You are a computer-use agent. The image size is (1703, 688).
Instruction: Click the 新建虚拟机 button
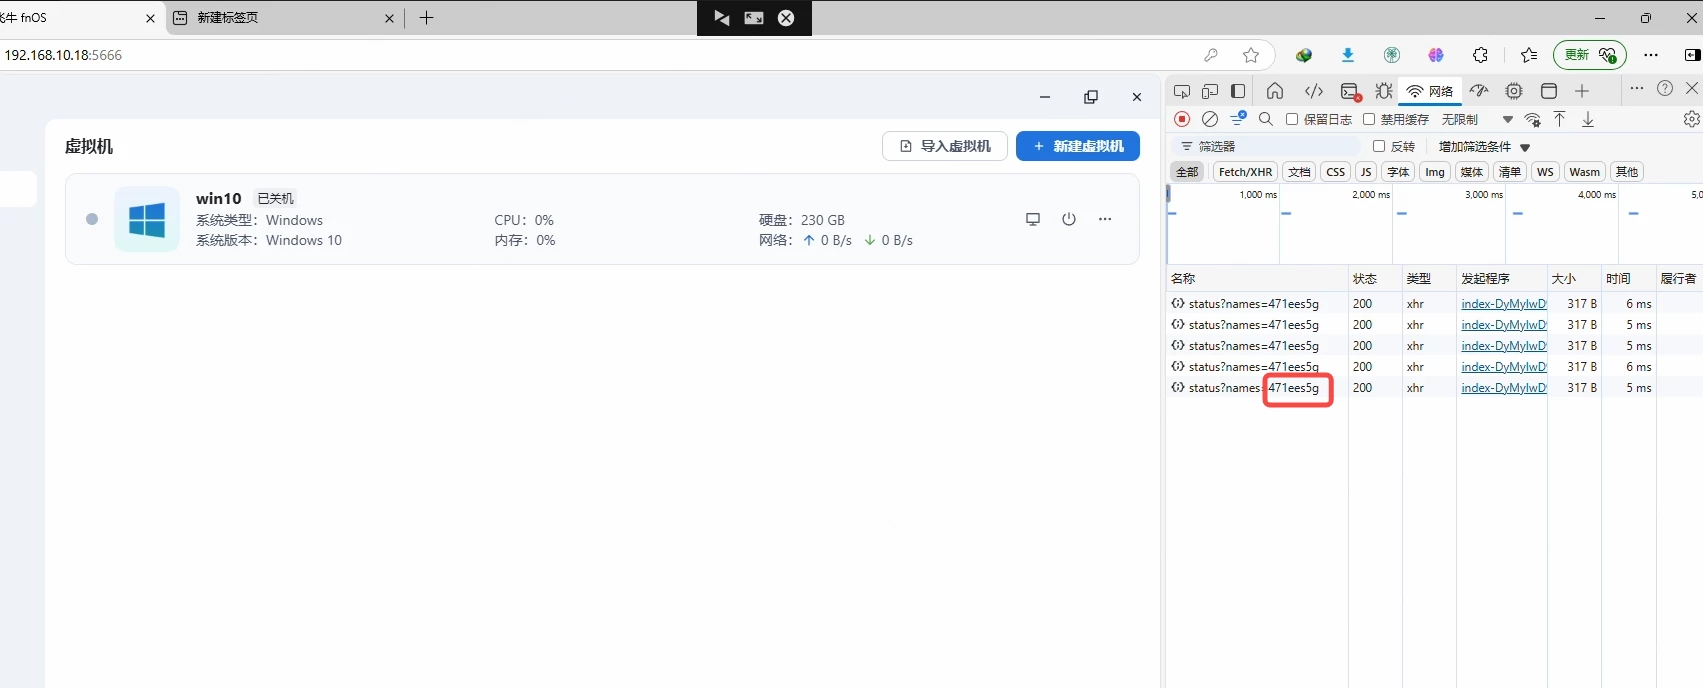[1078, 146]
